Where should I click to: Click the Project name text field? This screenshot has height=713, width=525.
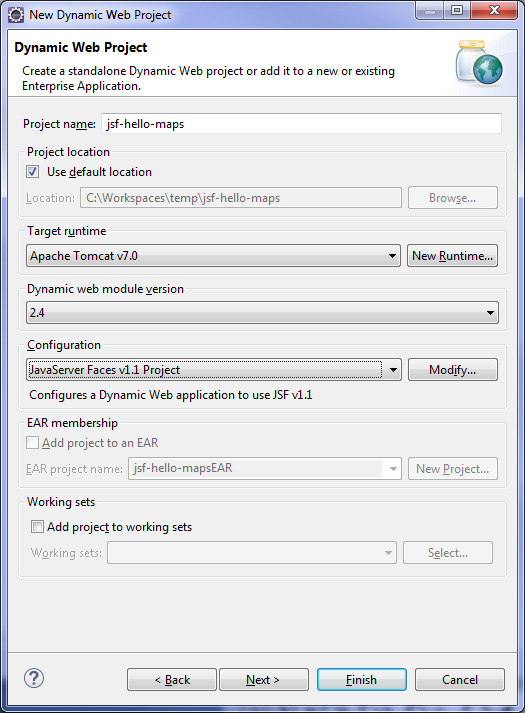[301, 124]
